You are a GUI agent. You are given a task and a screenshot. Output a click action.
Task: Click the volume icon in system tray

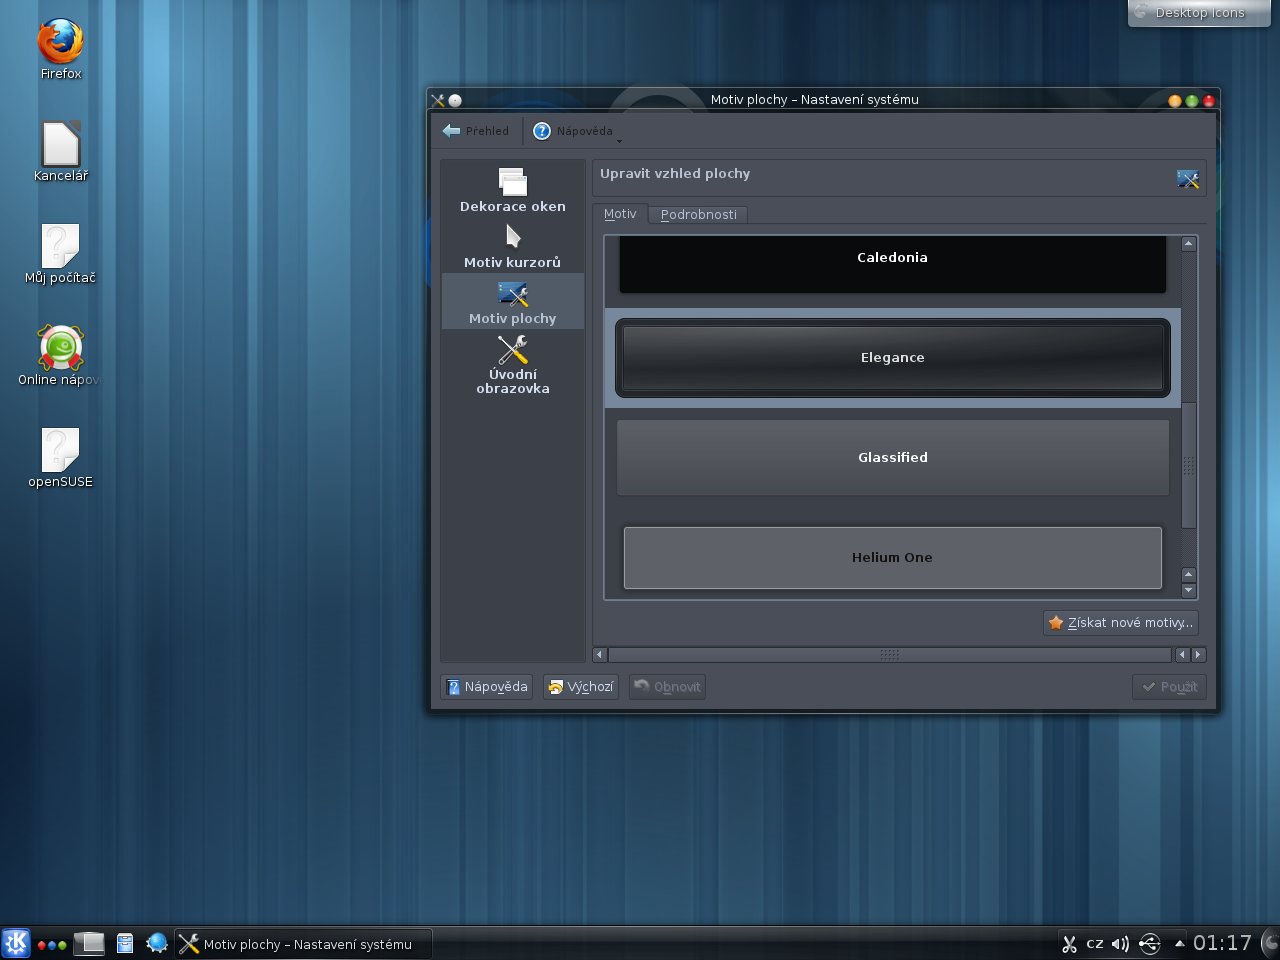coord(1120,943)
